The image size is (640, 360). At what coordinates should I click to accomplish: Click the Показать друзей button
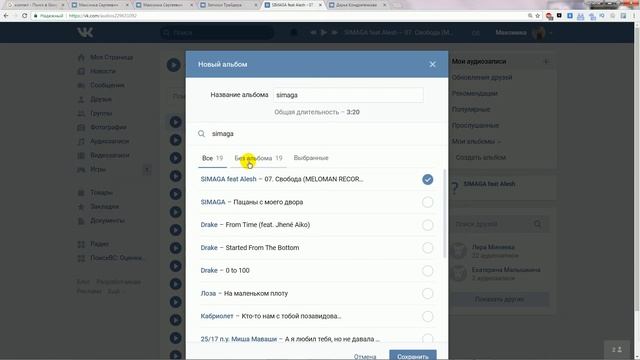tap(500, 299)
